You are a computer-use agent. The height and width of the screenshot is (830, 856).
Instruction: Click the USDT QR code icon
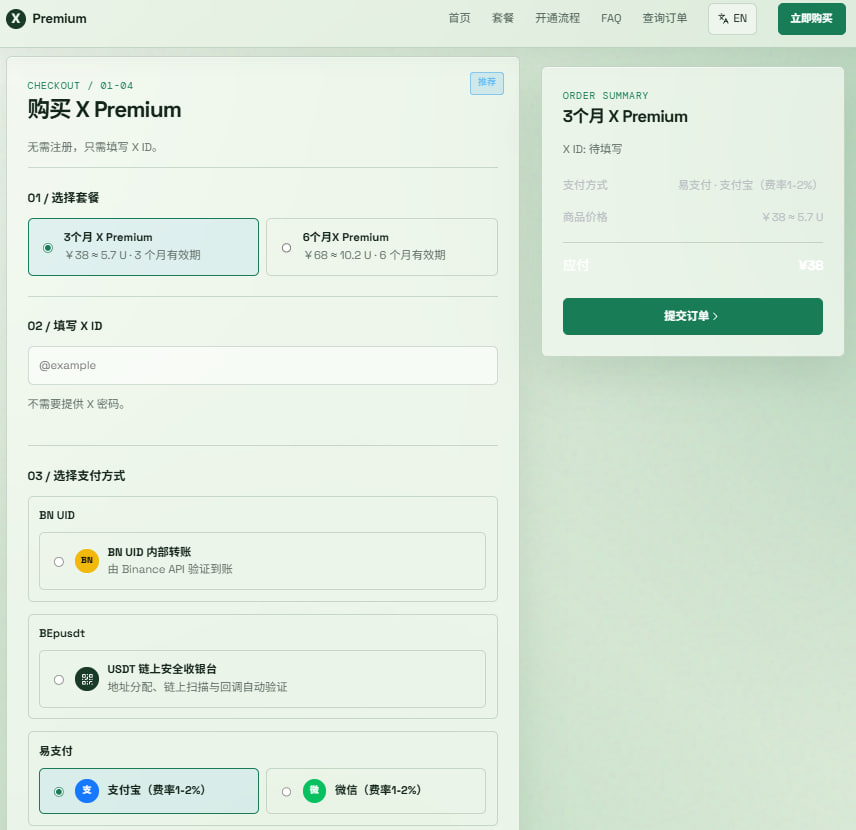click(x=87, y=679)
